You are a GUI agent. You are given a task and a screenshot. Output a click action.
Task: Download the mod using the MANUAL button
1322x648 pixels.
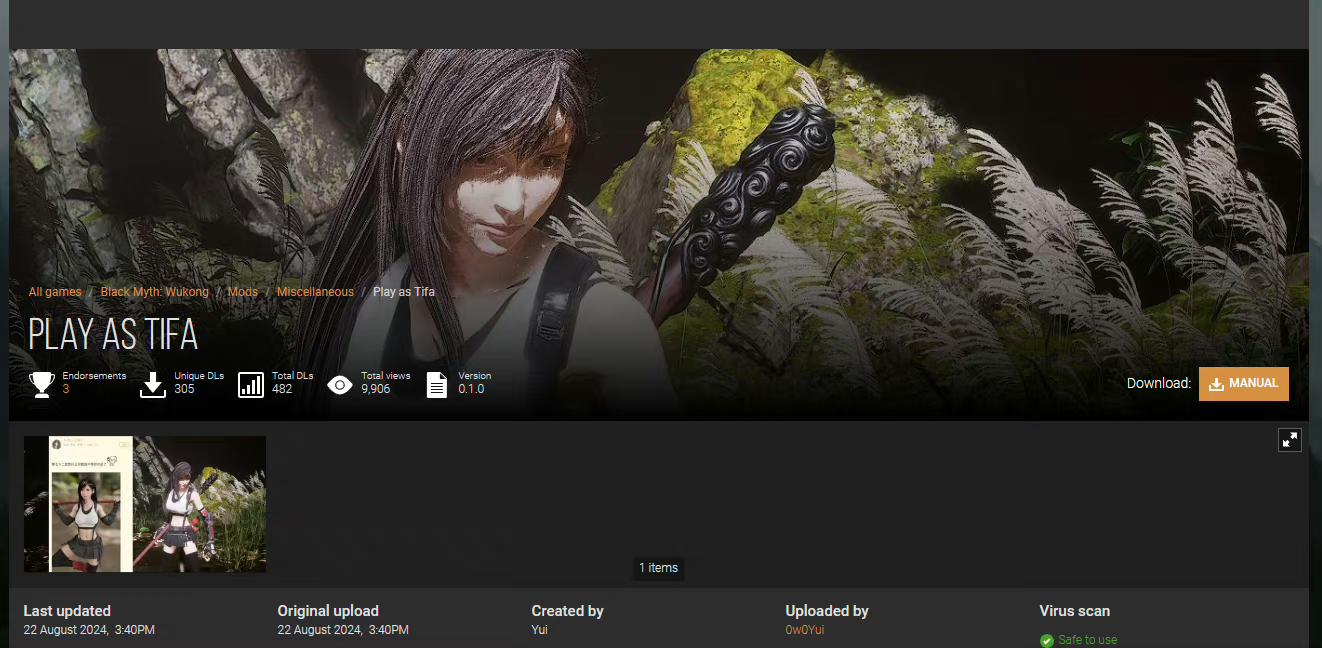click(x=1244, y=384)
